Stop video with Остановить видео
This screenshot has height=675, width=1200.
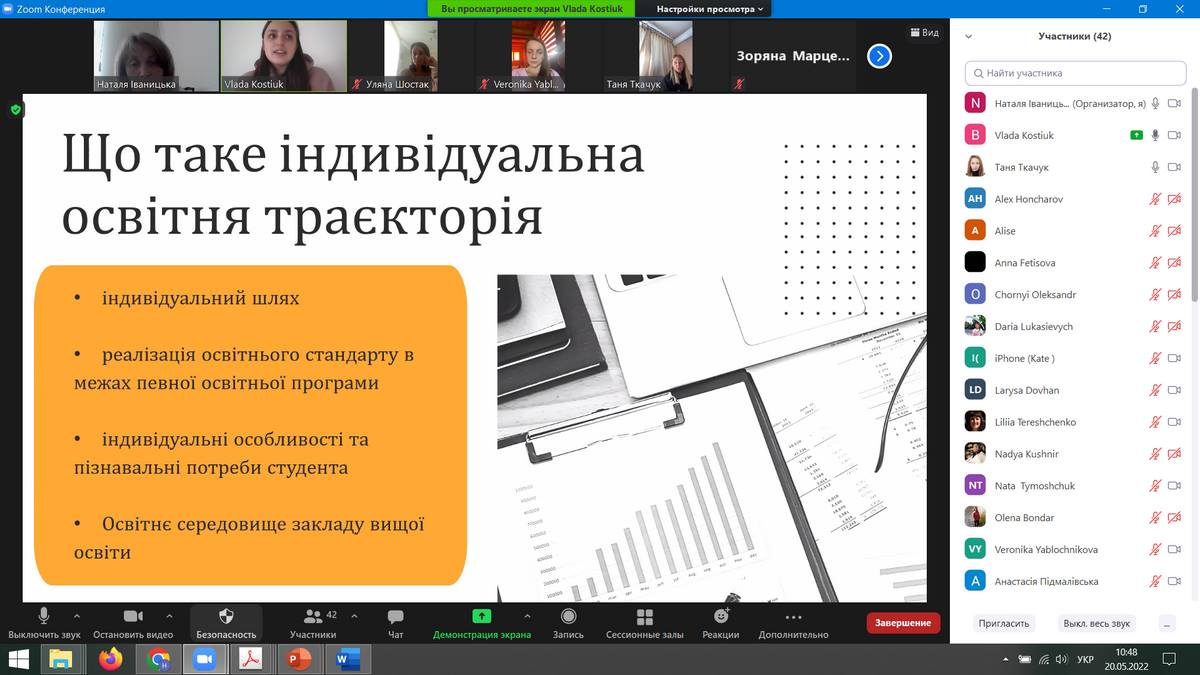click(x=133, y=617)
